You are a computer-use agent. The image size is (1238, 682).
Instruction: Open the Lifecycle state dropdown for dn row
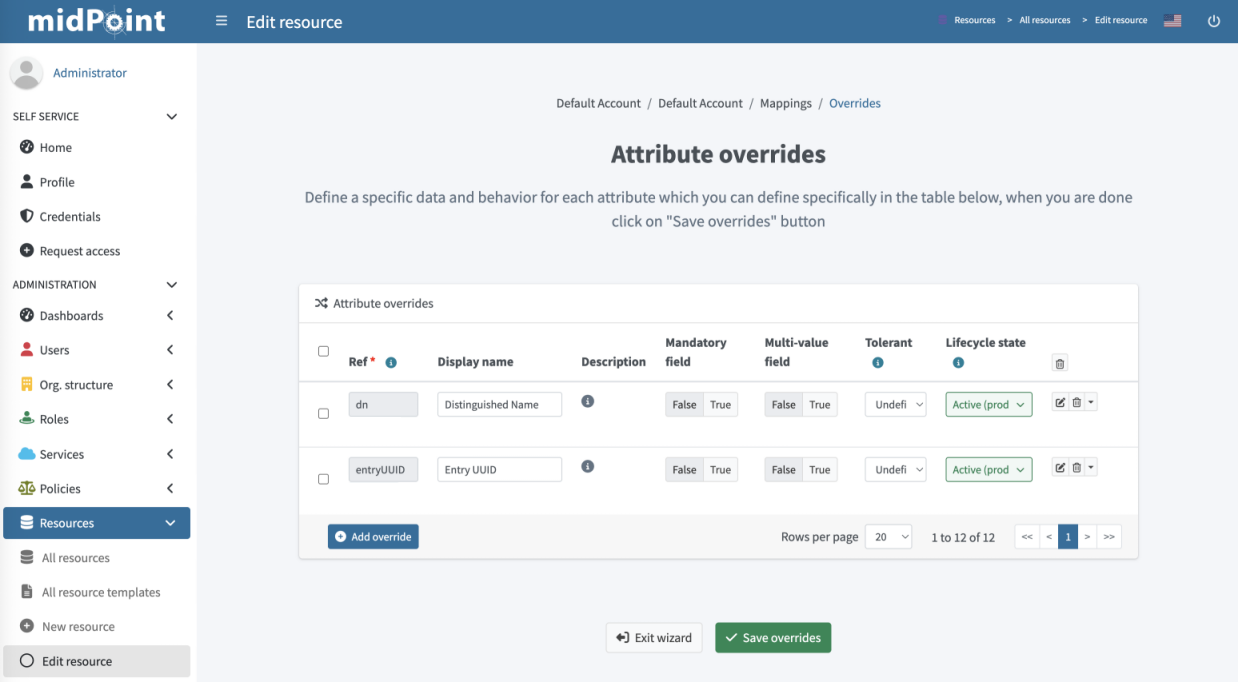988,404
